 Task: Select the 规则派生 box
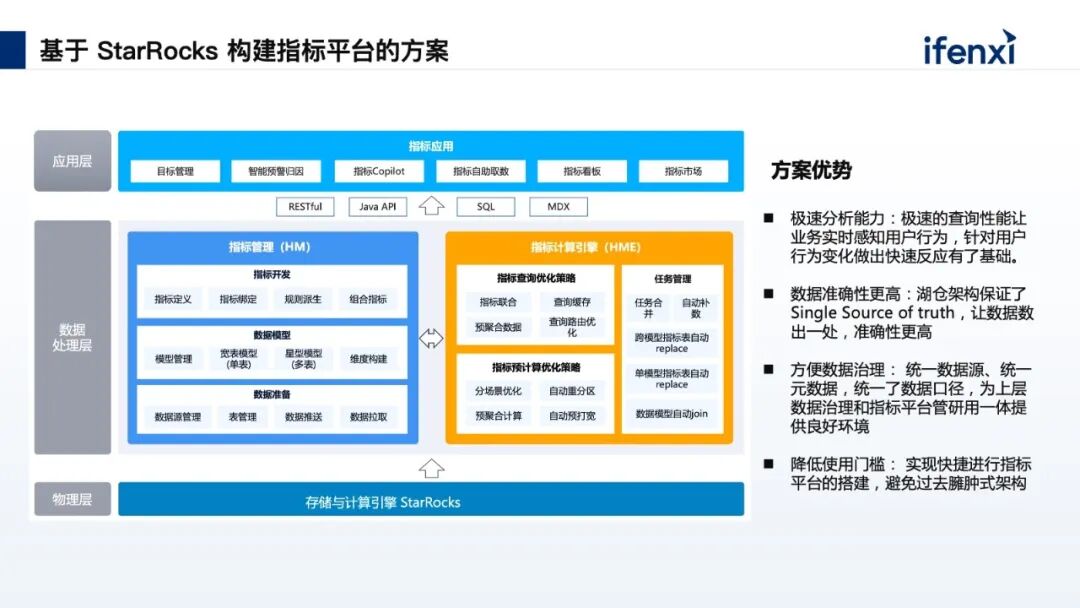(x=303, y=300)
